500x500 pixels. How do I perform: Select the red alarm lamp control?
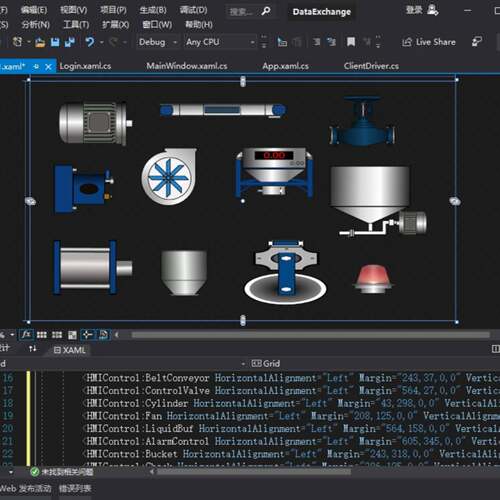tap(373, 279)
